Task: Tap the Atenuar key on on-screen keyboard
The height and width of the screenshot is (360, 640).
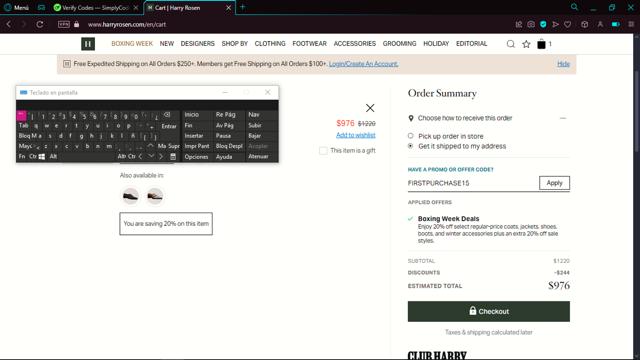Action: 258,157
